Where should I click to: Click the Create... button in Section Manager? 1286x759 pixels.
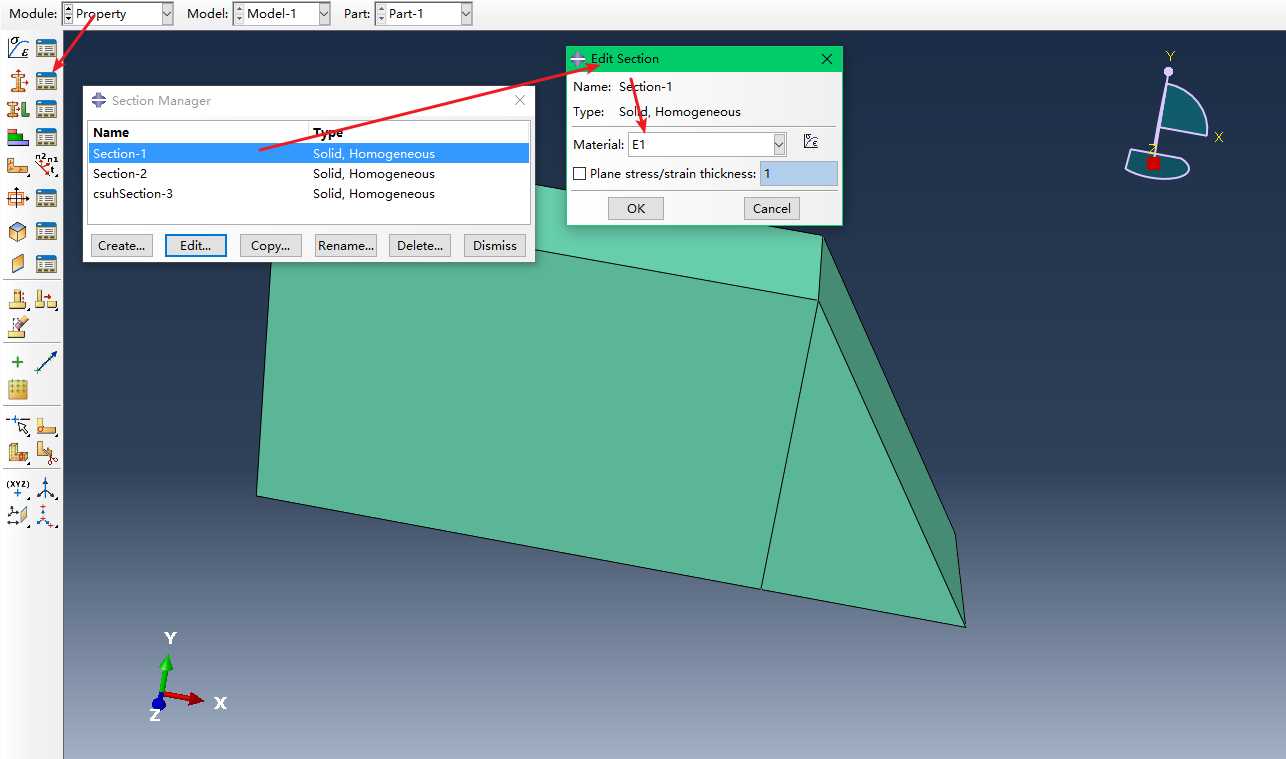point(122,245)
